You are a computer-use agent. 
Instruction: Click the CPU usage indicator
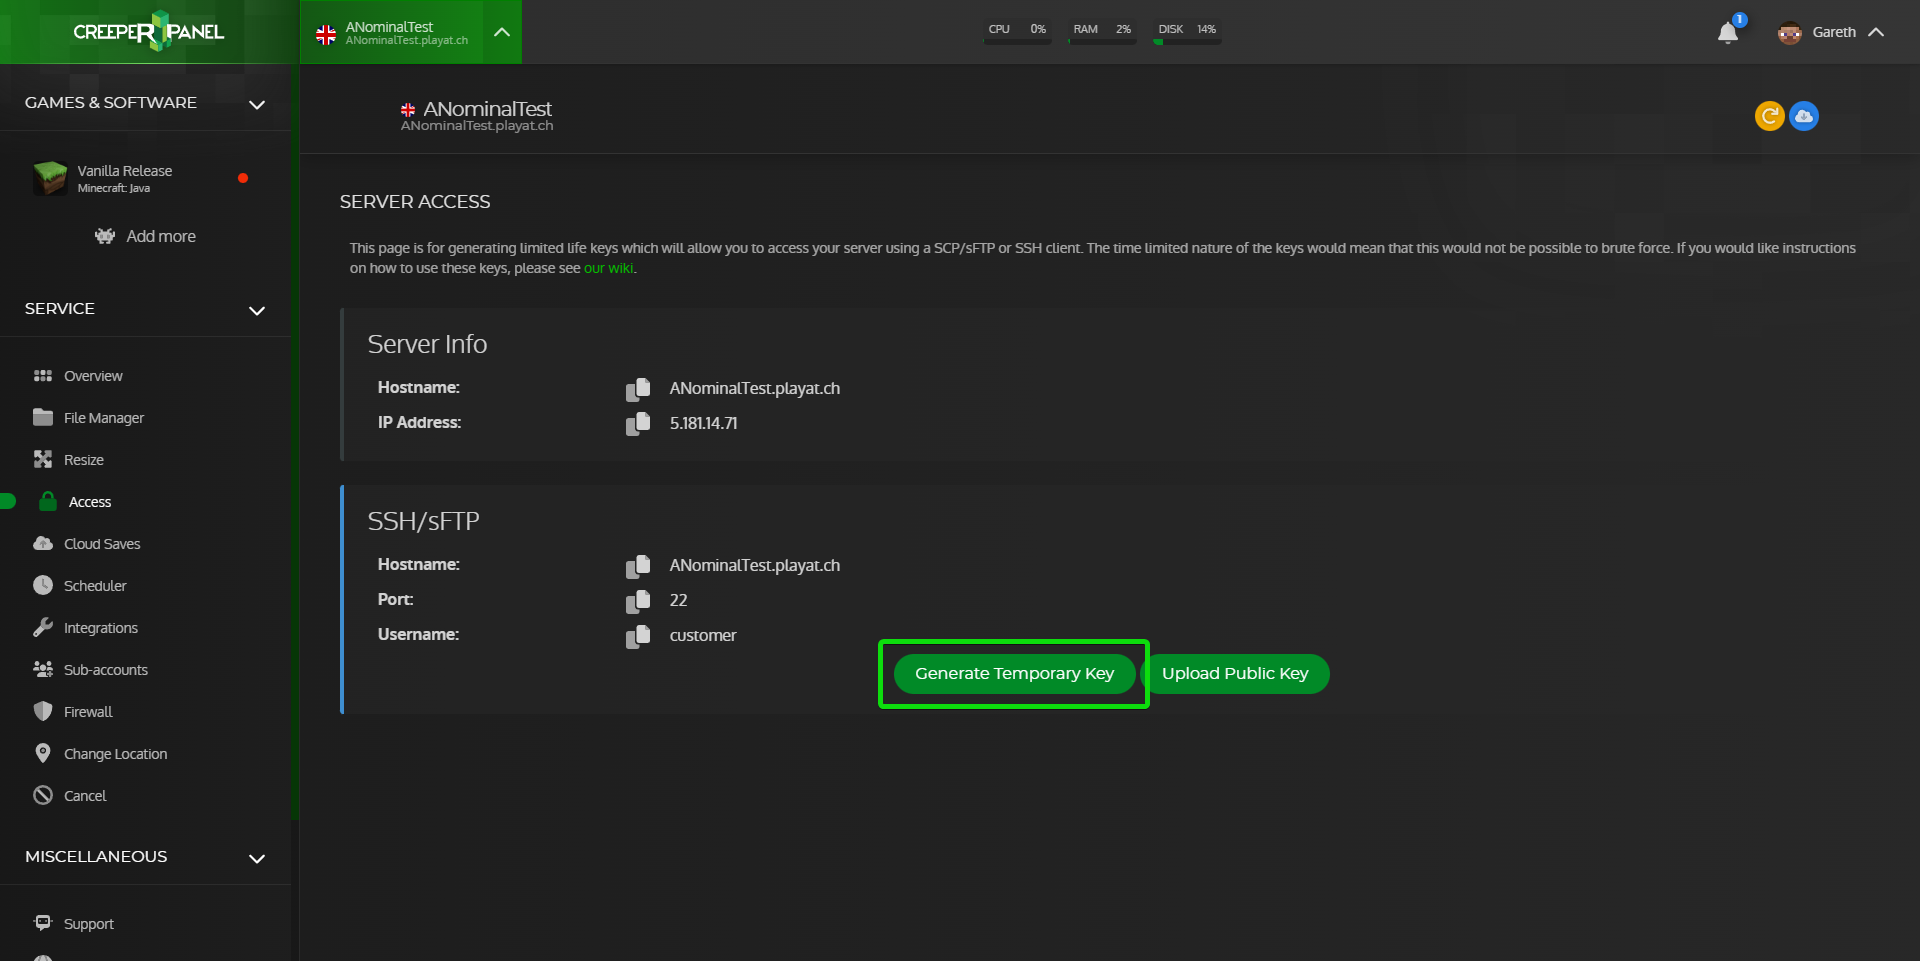tap(1017, 32)
